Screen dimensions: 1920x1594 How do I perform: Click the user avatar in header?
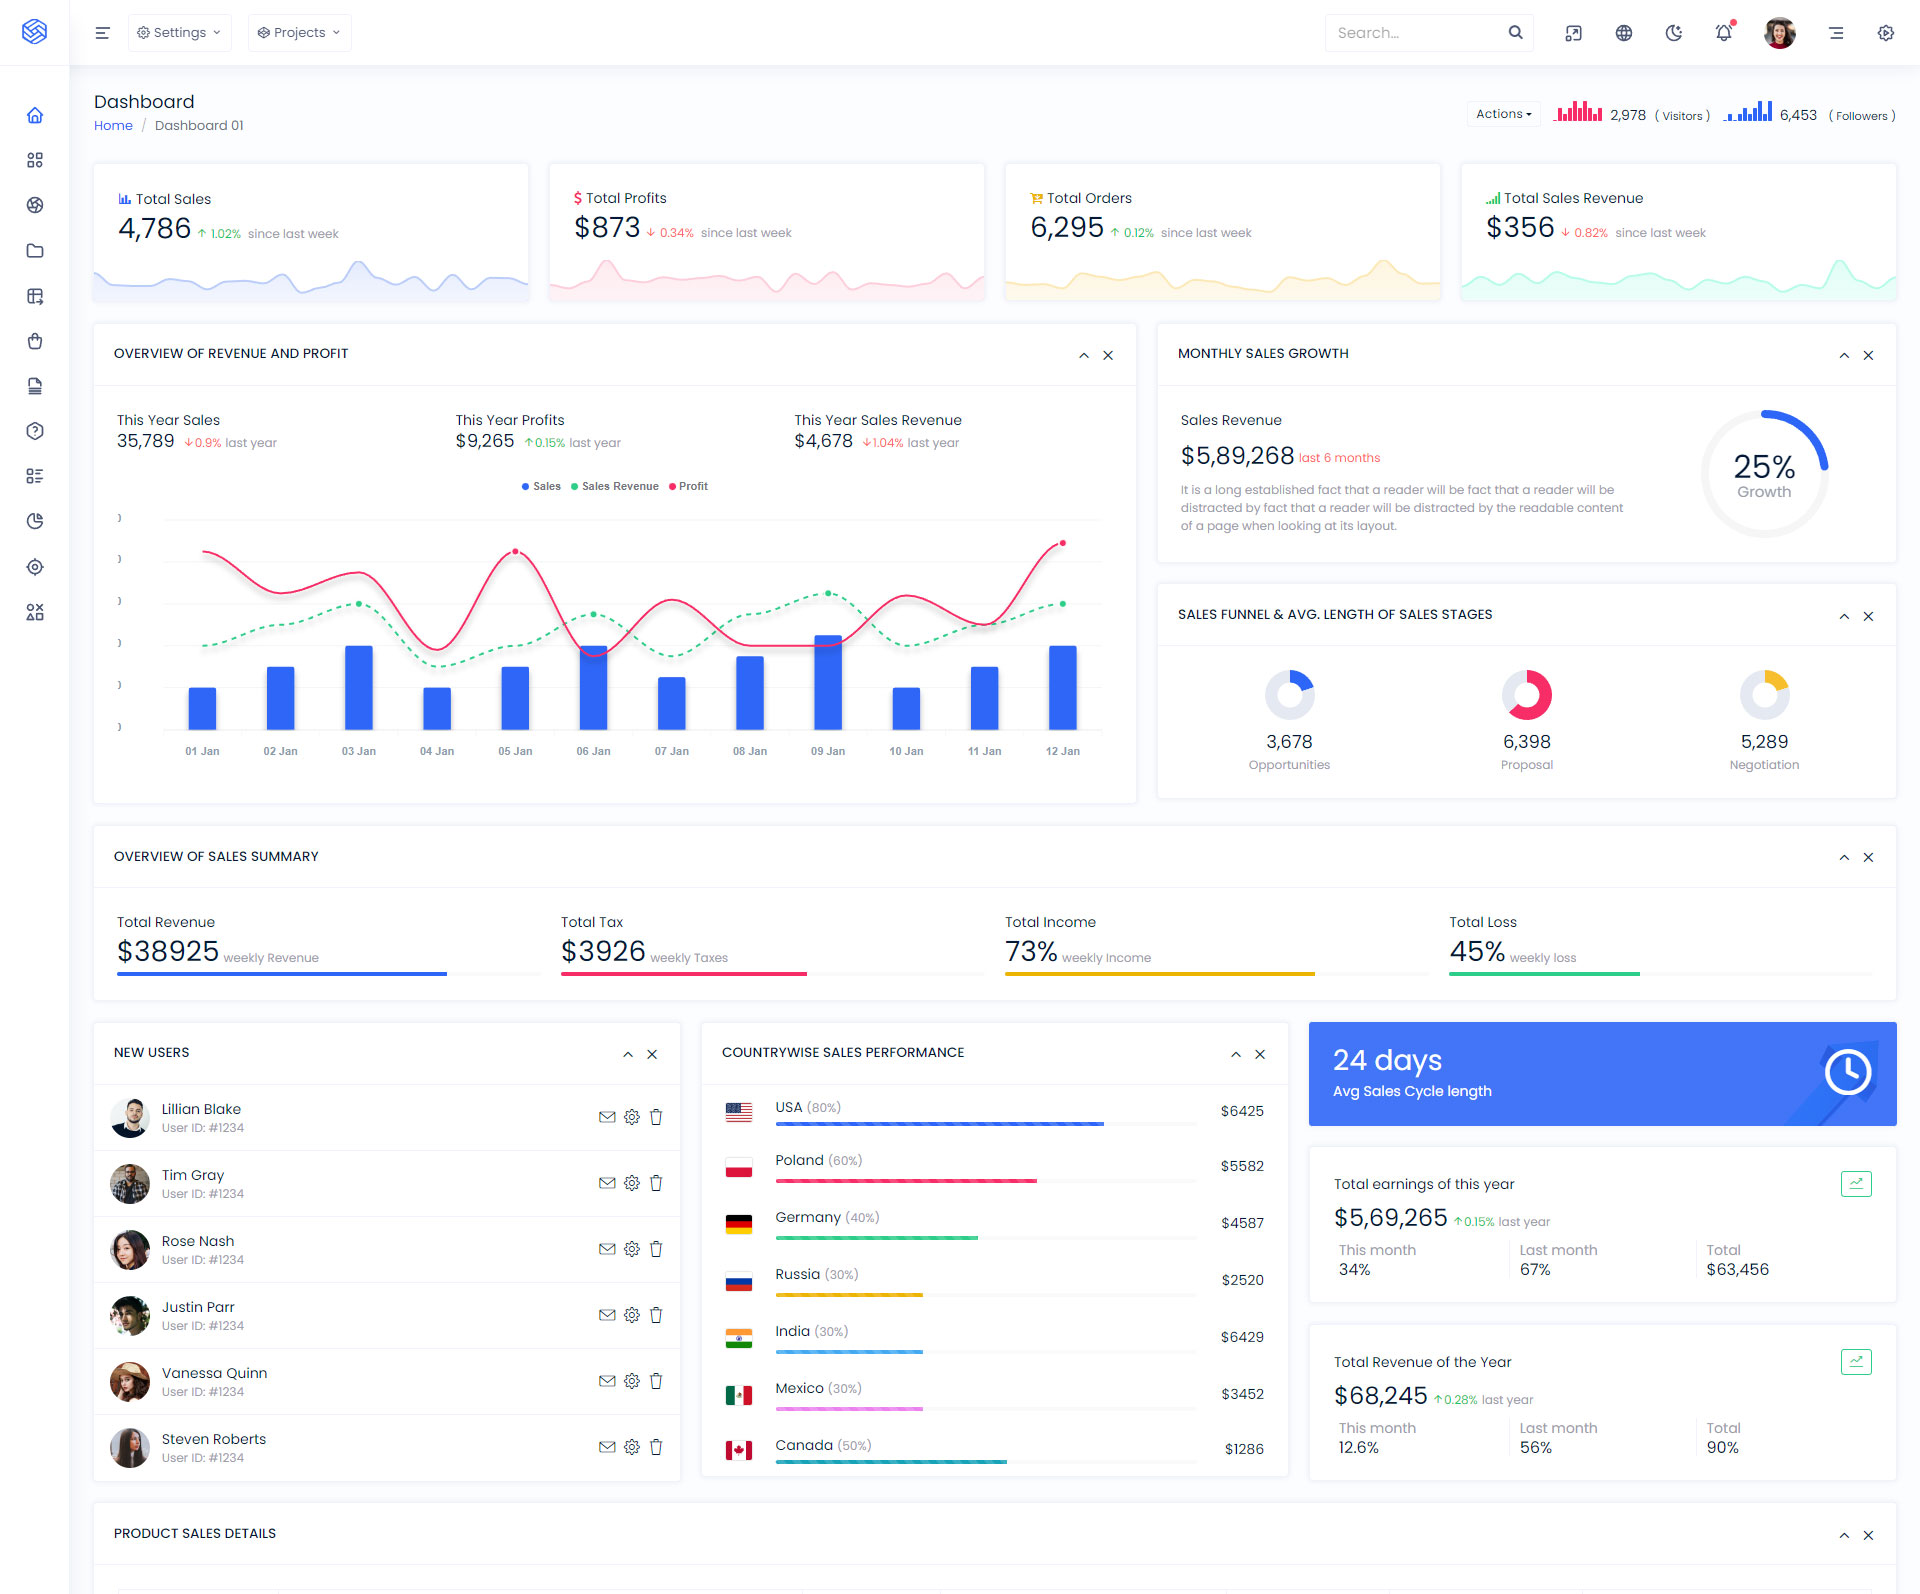click(x=1779, y=33)
